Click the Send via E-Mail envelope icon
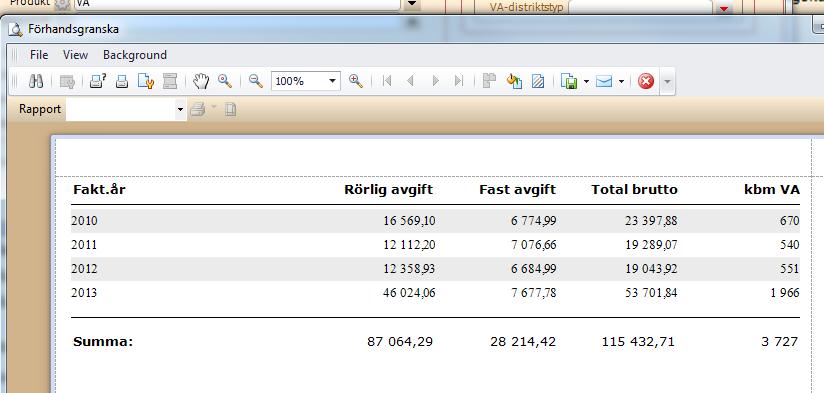824x393 pixels. click(604, 81)
